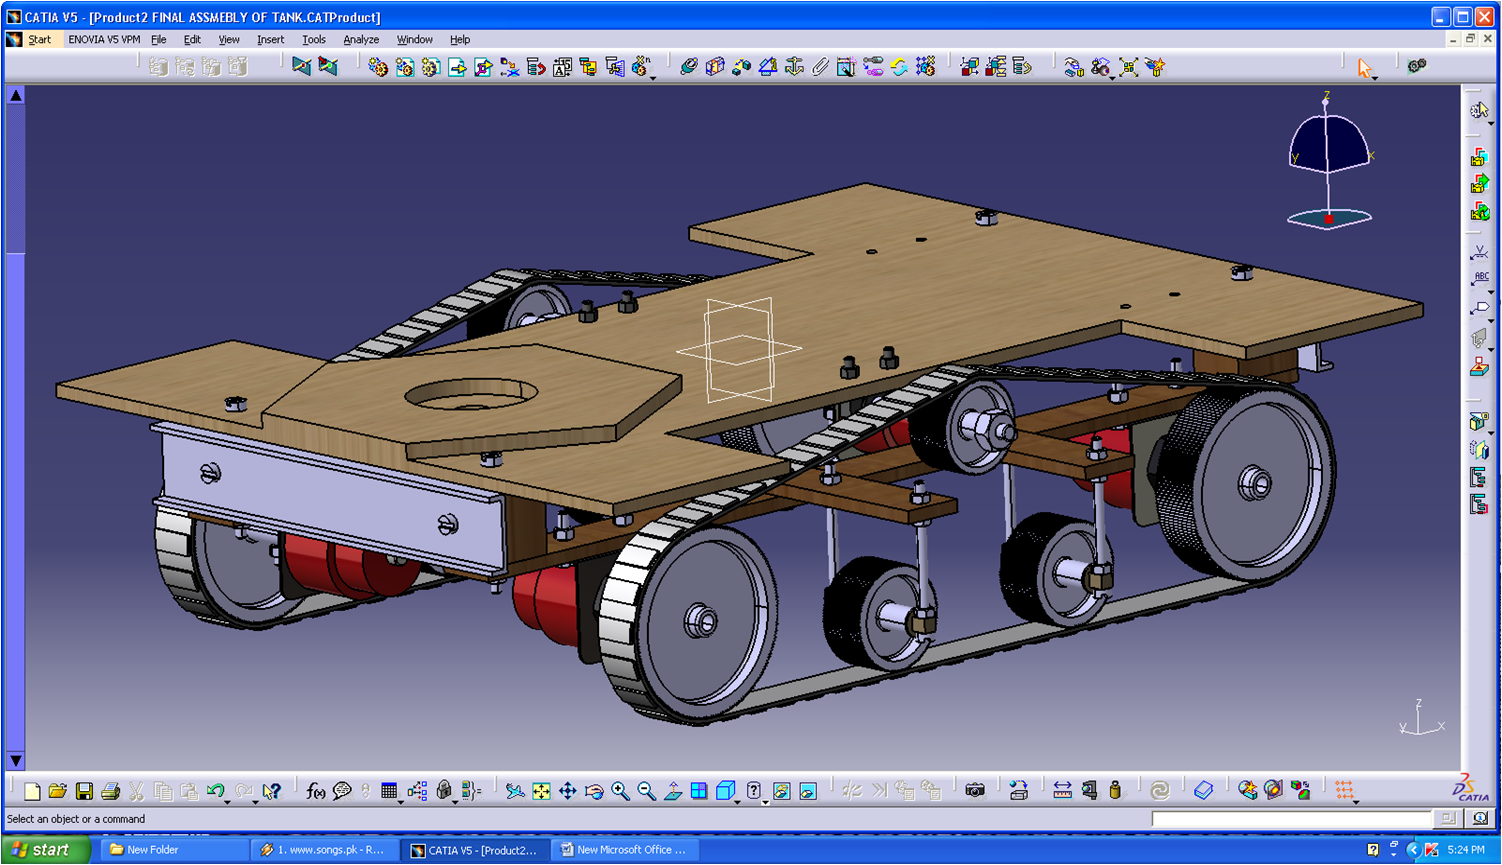Click the Capture camera icon
The image size is (1502, 865).
(x=975, y=791)
